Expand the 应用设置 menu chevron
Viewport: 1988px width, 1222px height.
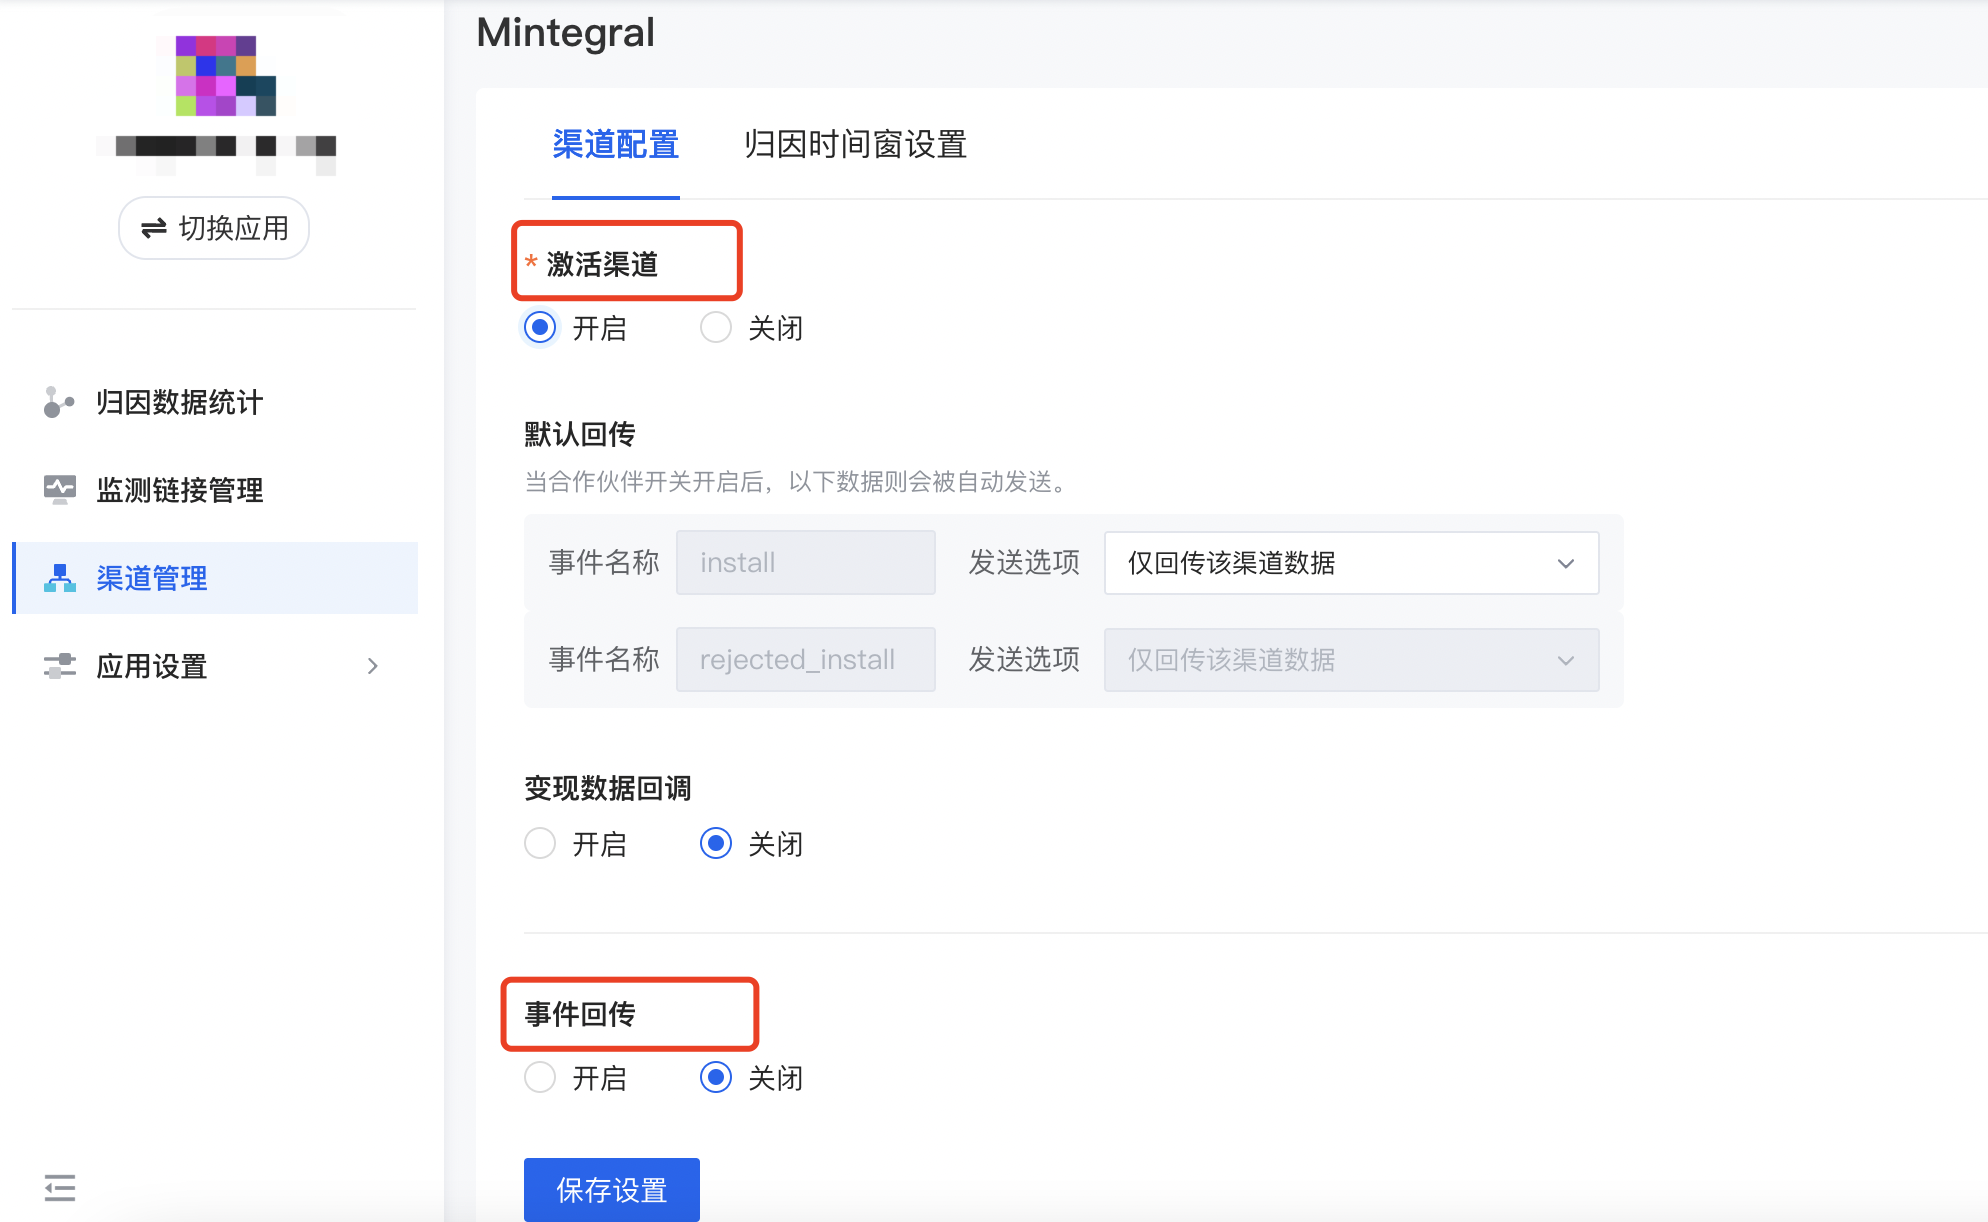click(x=373, y=666)
